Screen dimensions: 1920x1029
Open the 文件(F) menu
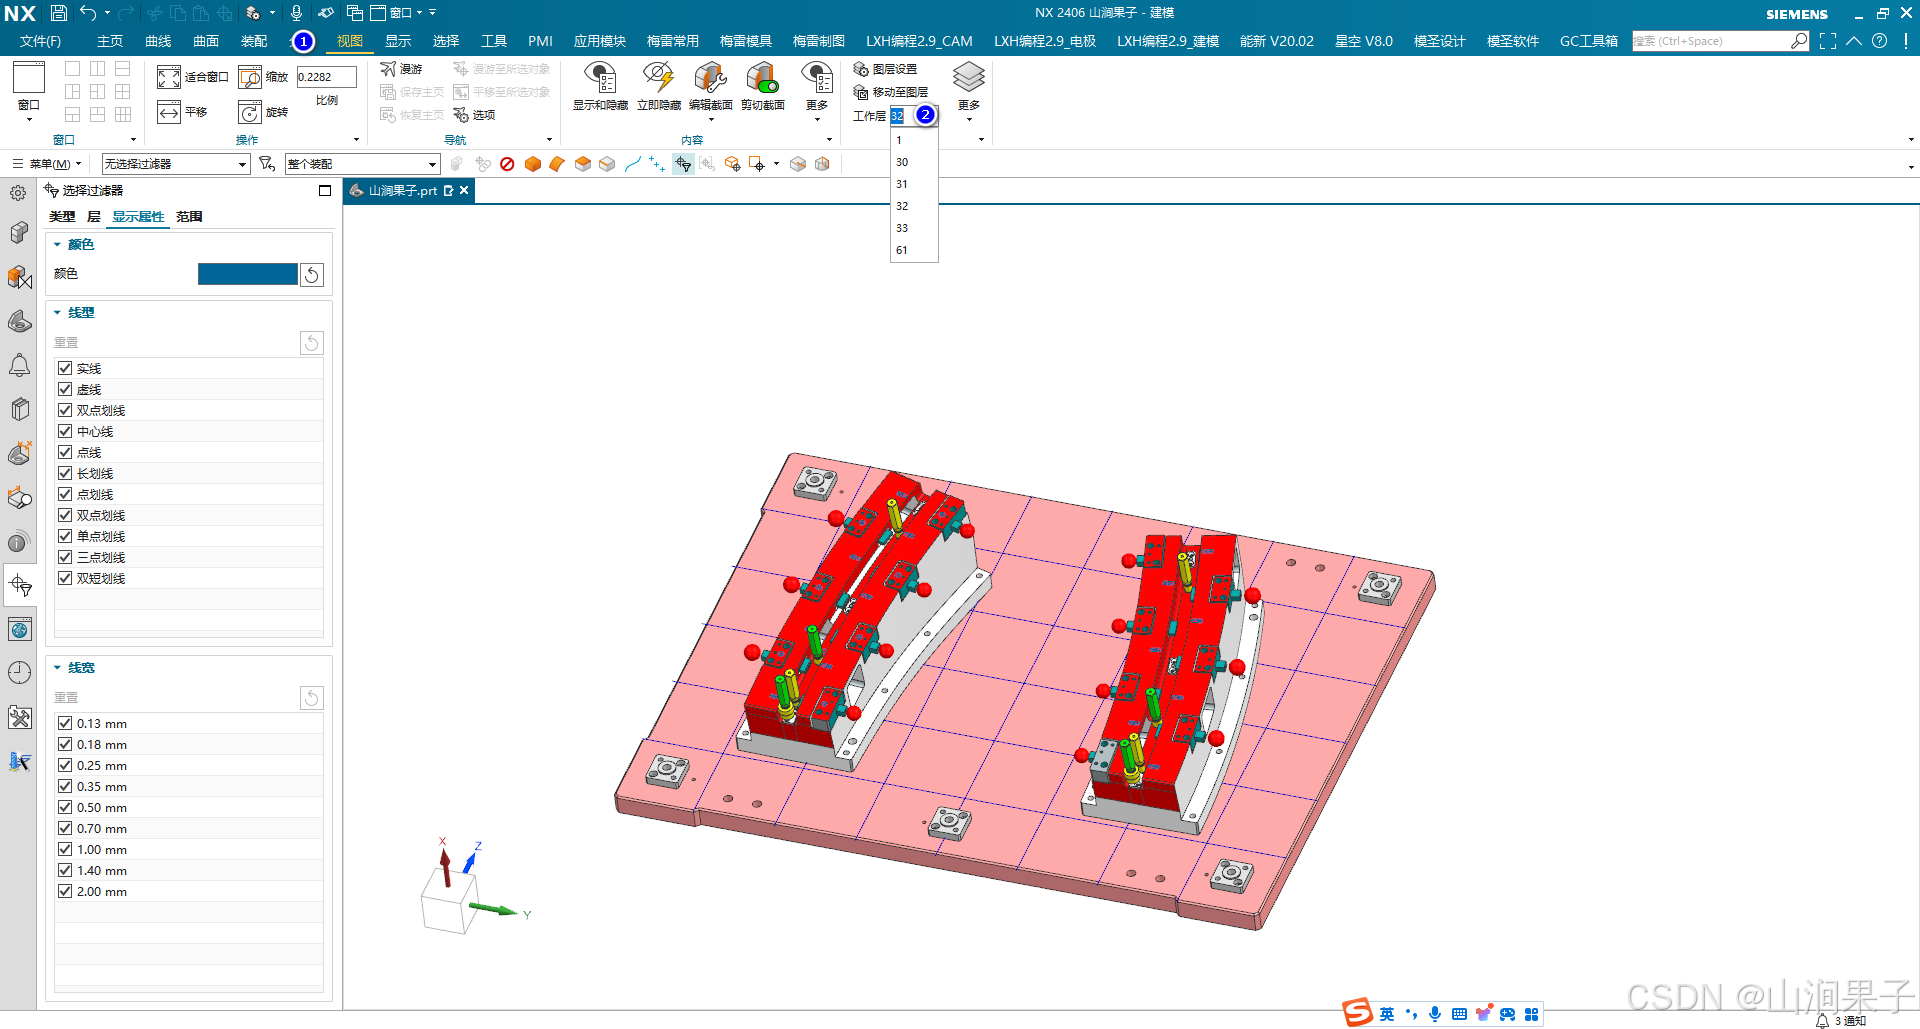[x=40, y=41]
